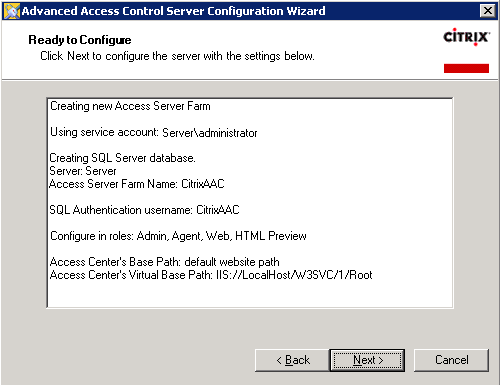
Task: Click the Citrix logo
Action: point(466,37)
